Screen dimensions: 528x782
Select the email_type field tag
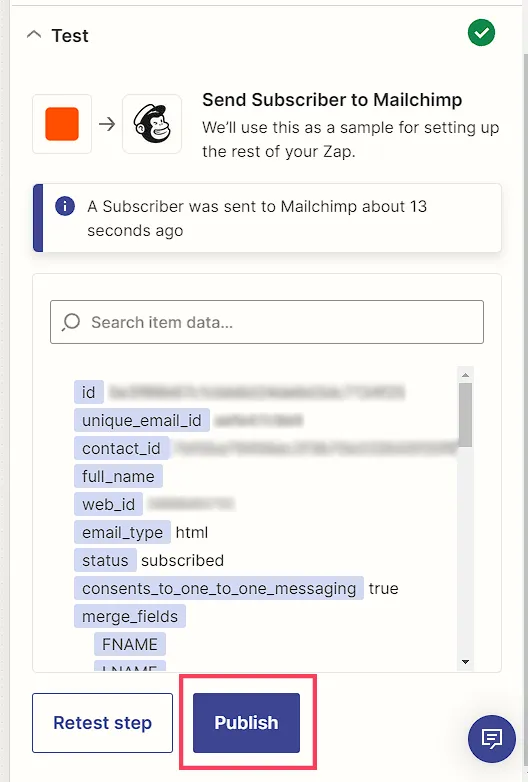(122, 532)
